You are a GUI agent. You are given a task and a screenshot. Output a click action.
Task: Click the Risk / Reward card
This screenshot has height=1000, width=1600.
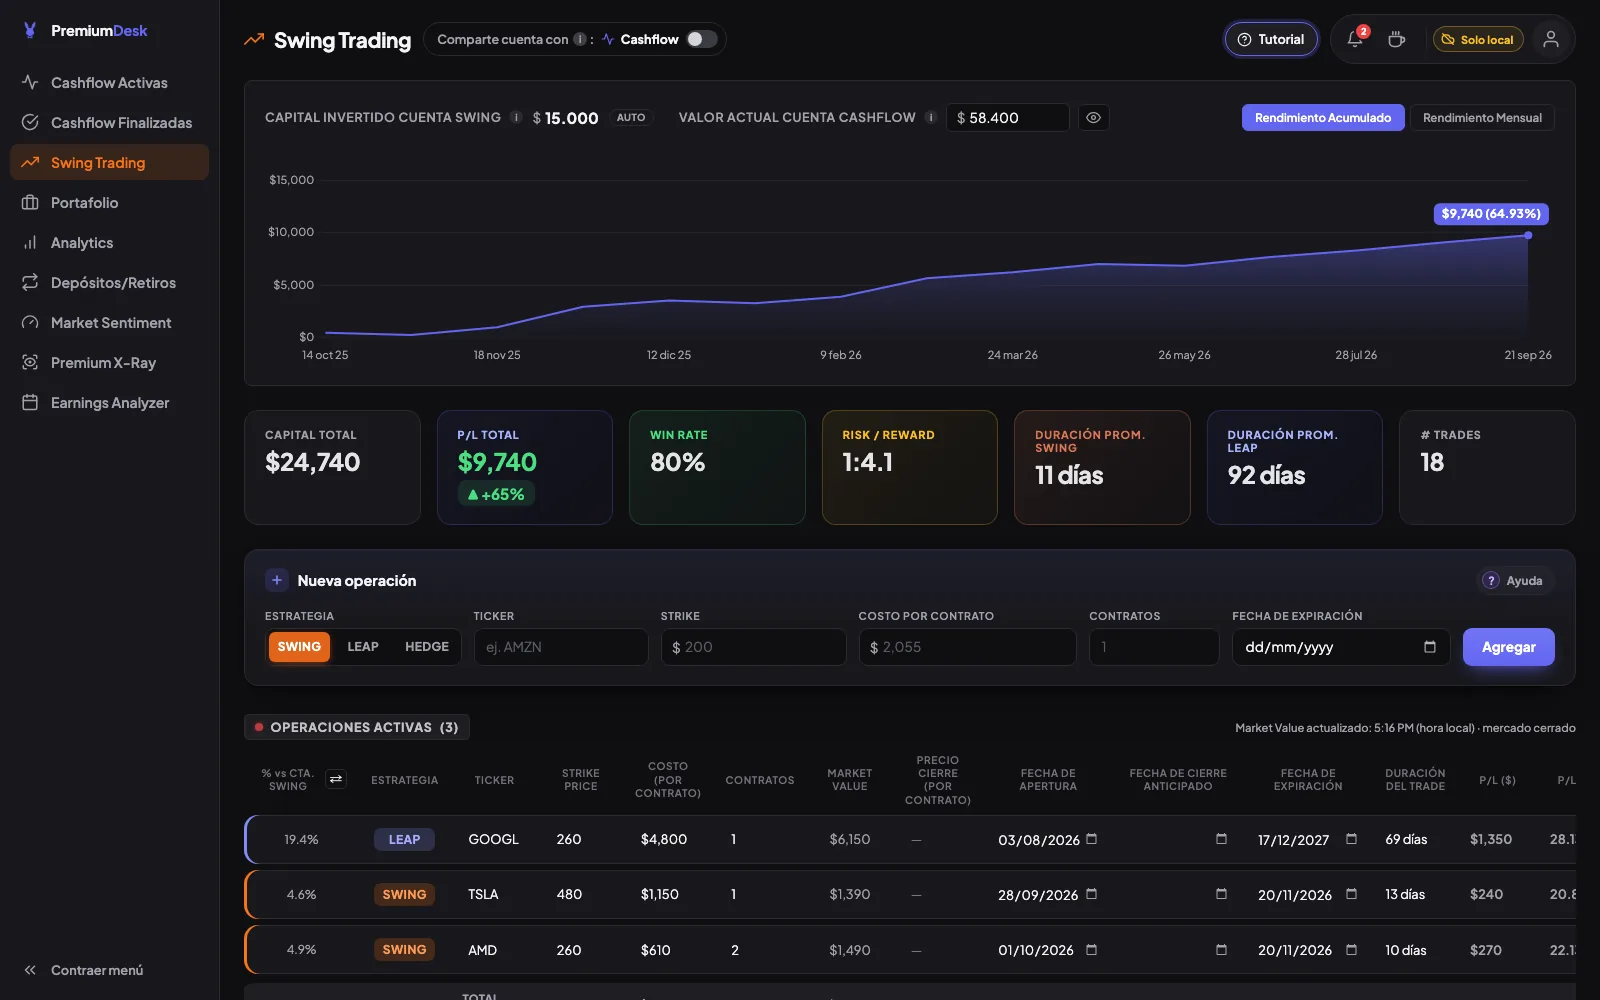pos(910,467)
